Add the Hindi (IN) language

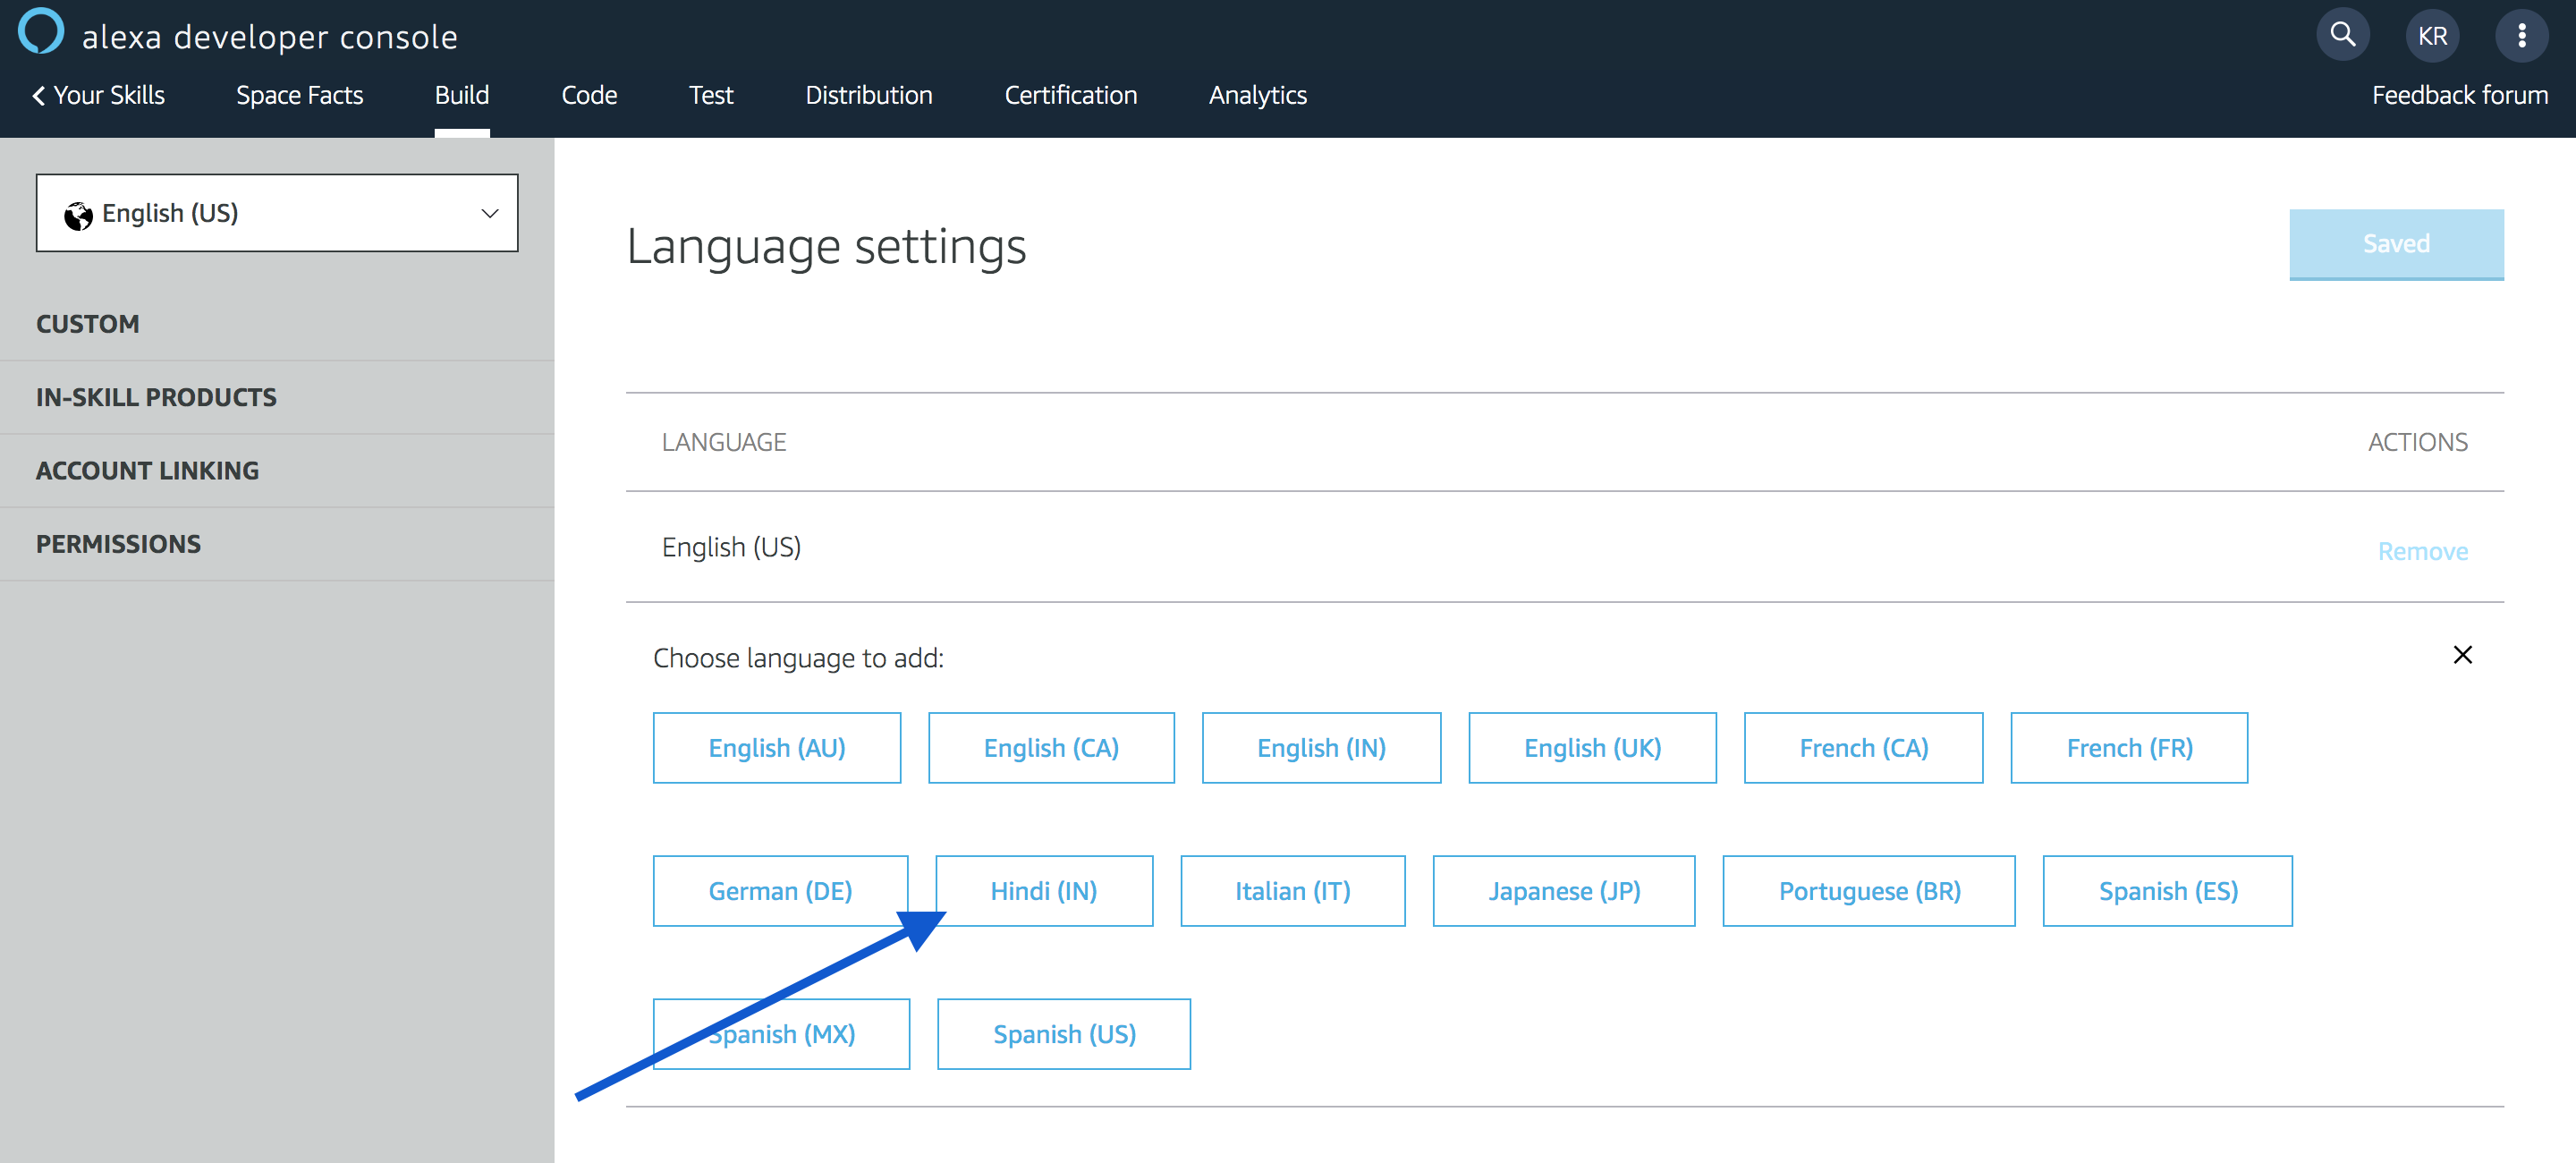[1044, 890]
